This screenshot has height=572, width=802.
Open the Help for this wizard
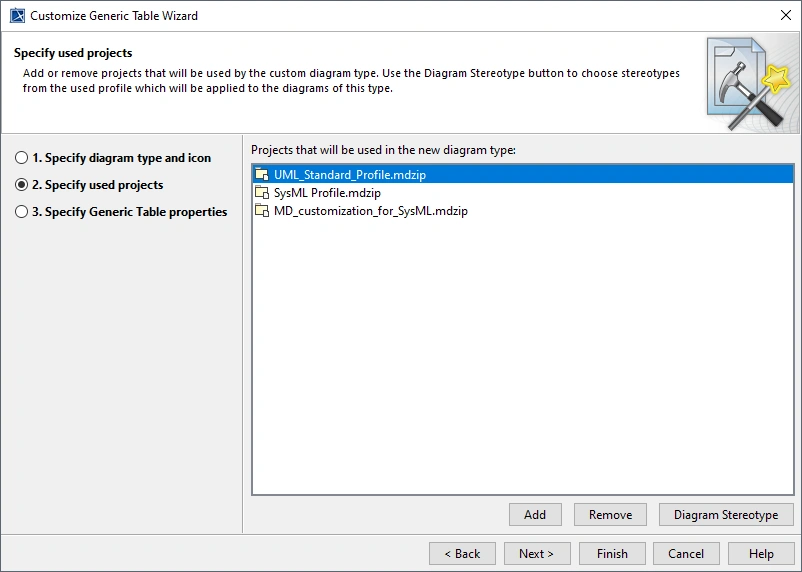(761, 553)
